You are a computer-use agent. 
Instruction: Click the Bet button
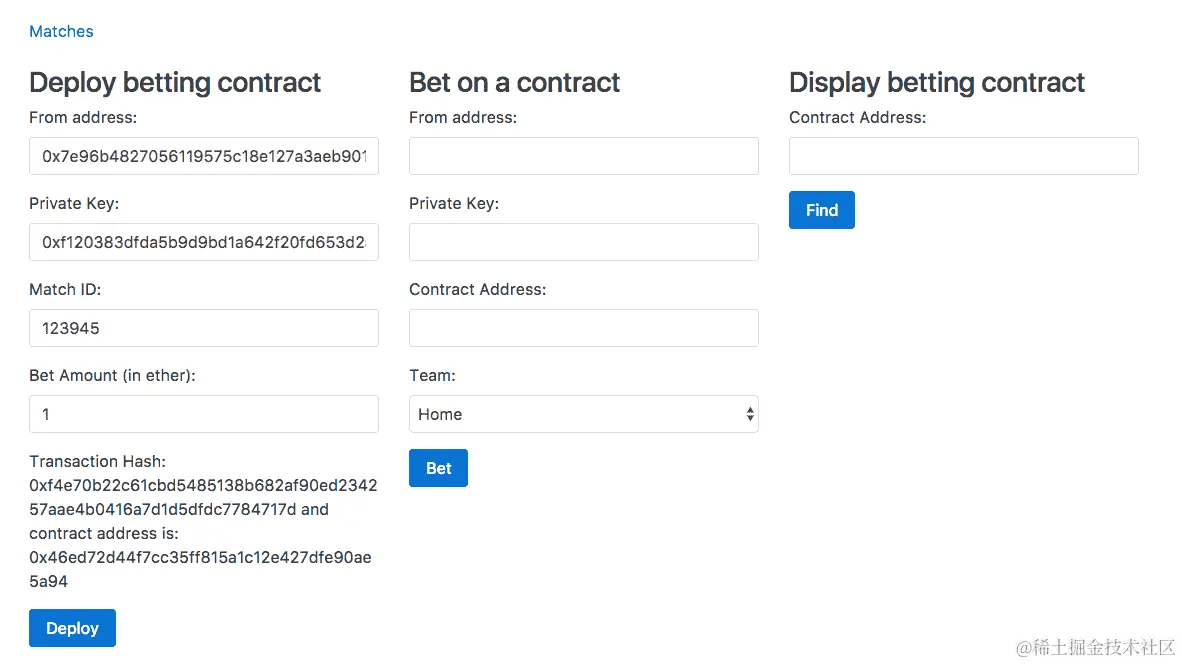click(x=438, y=468)
